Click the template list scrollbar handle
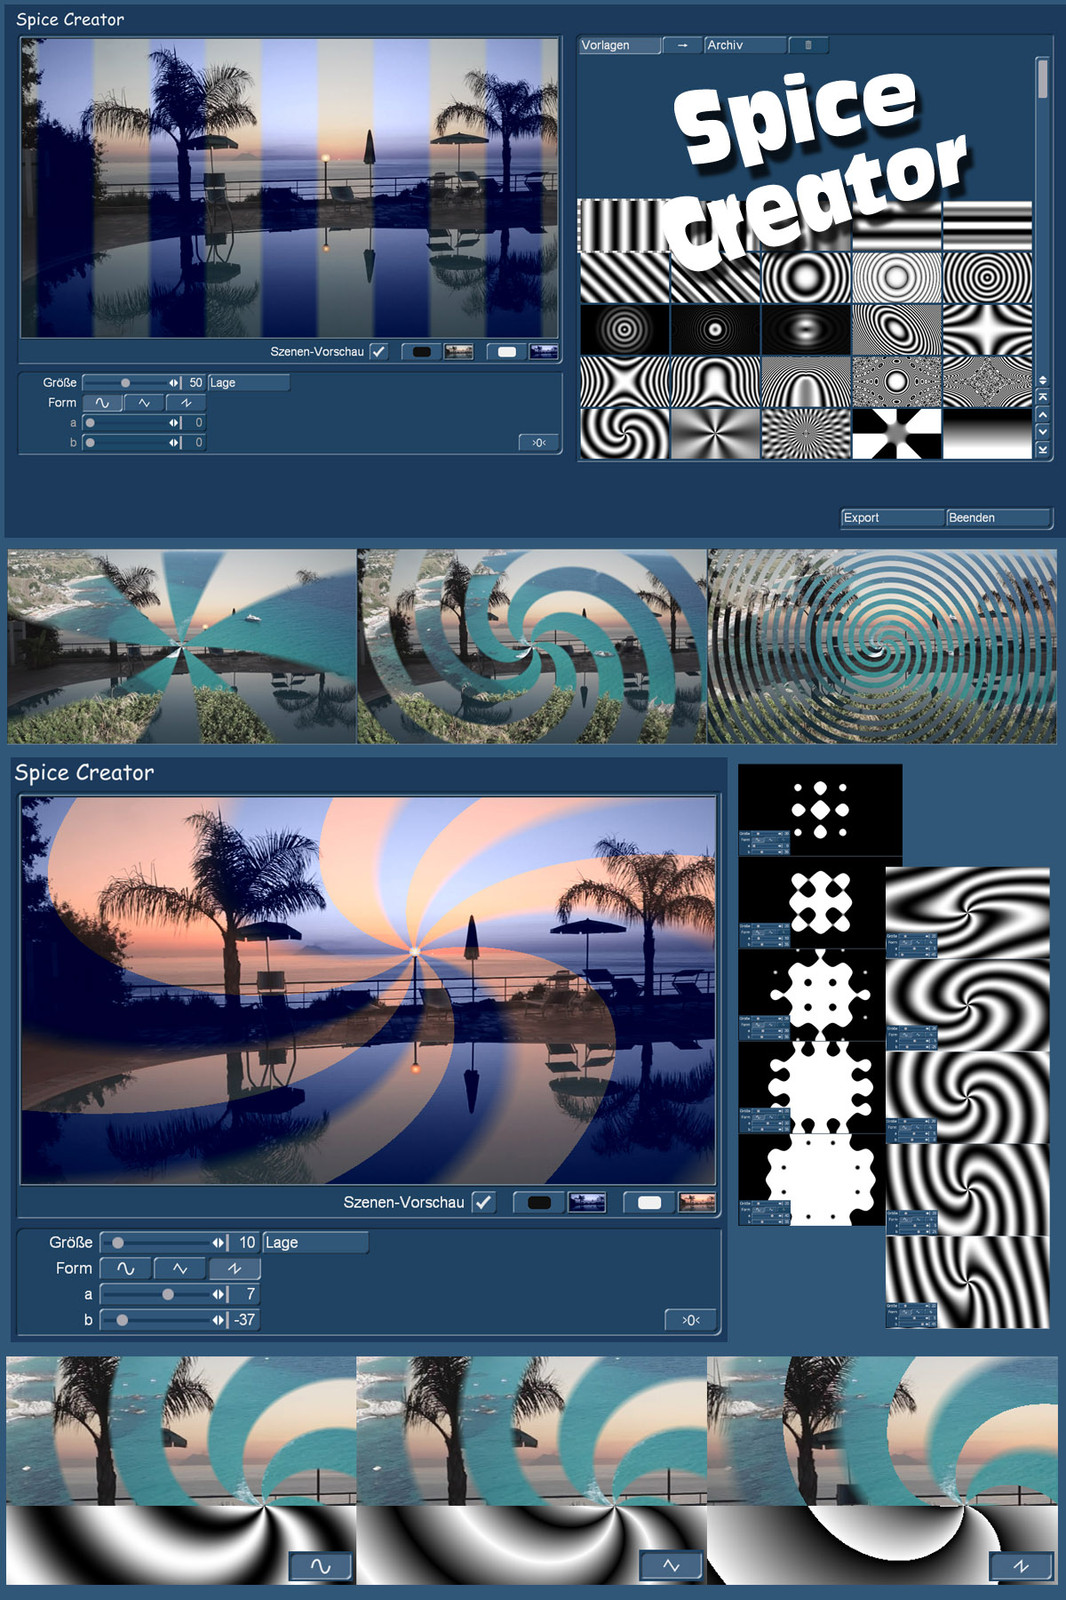 pyautogui.click(x=1043, y=78)
